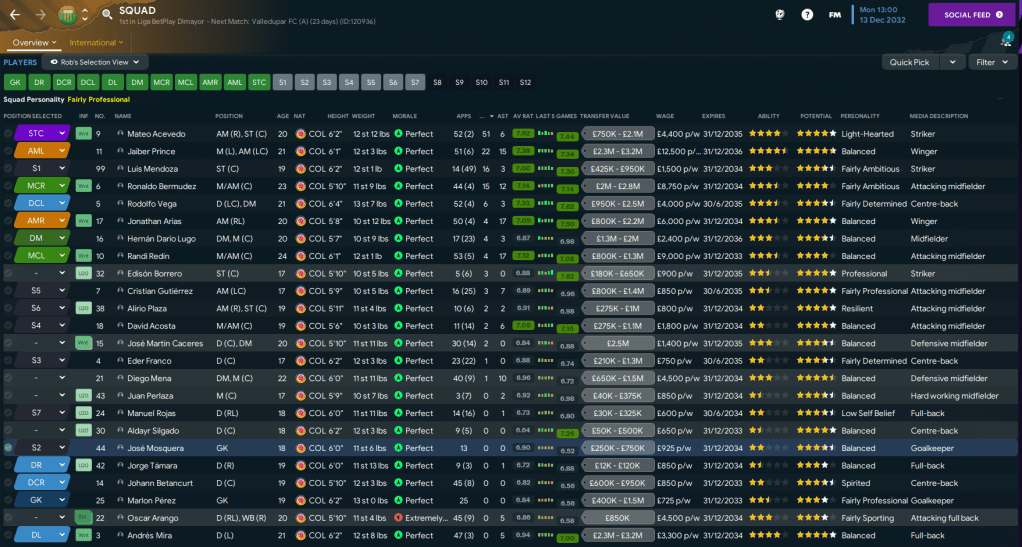Viewport: 1022px width, 547px height.
Task: Click the FM menu icon
Action: coord(834,15)
